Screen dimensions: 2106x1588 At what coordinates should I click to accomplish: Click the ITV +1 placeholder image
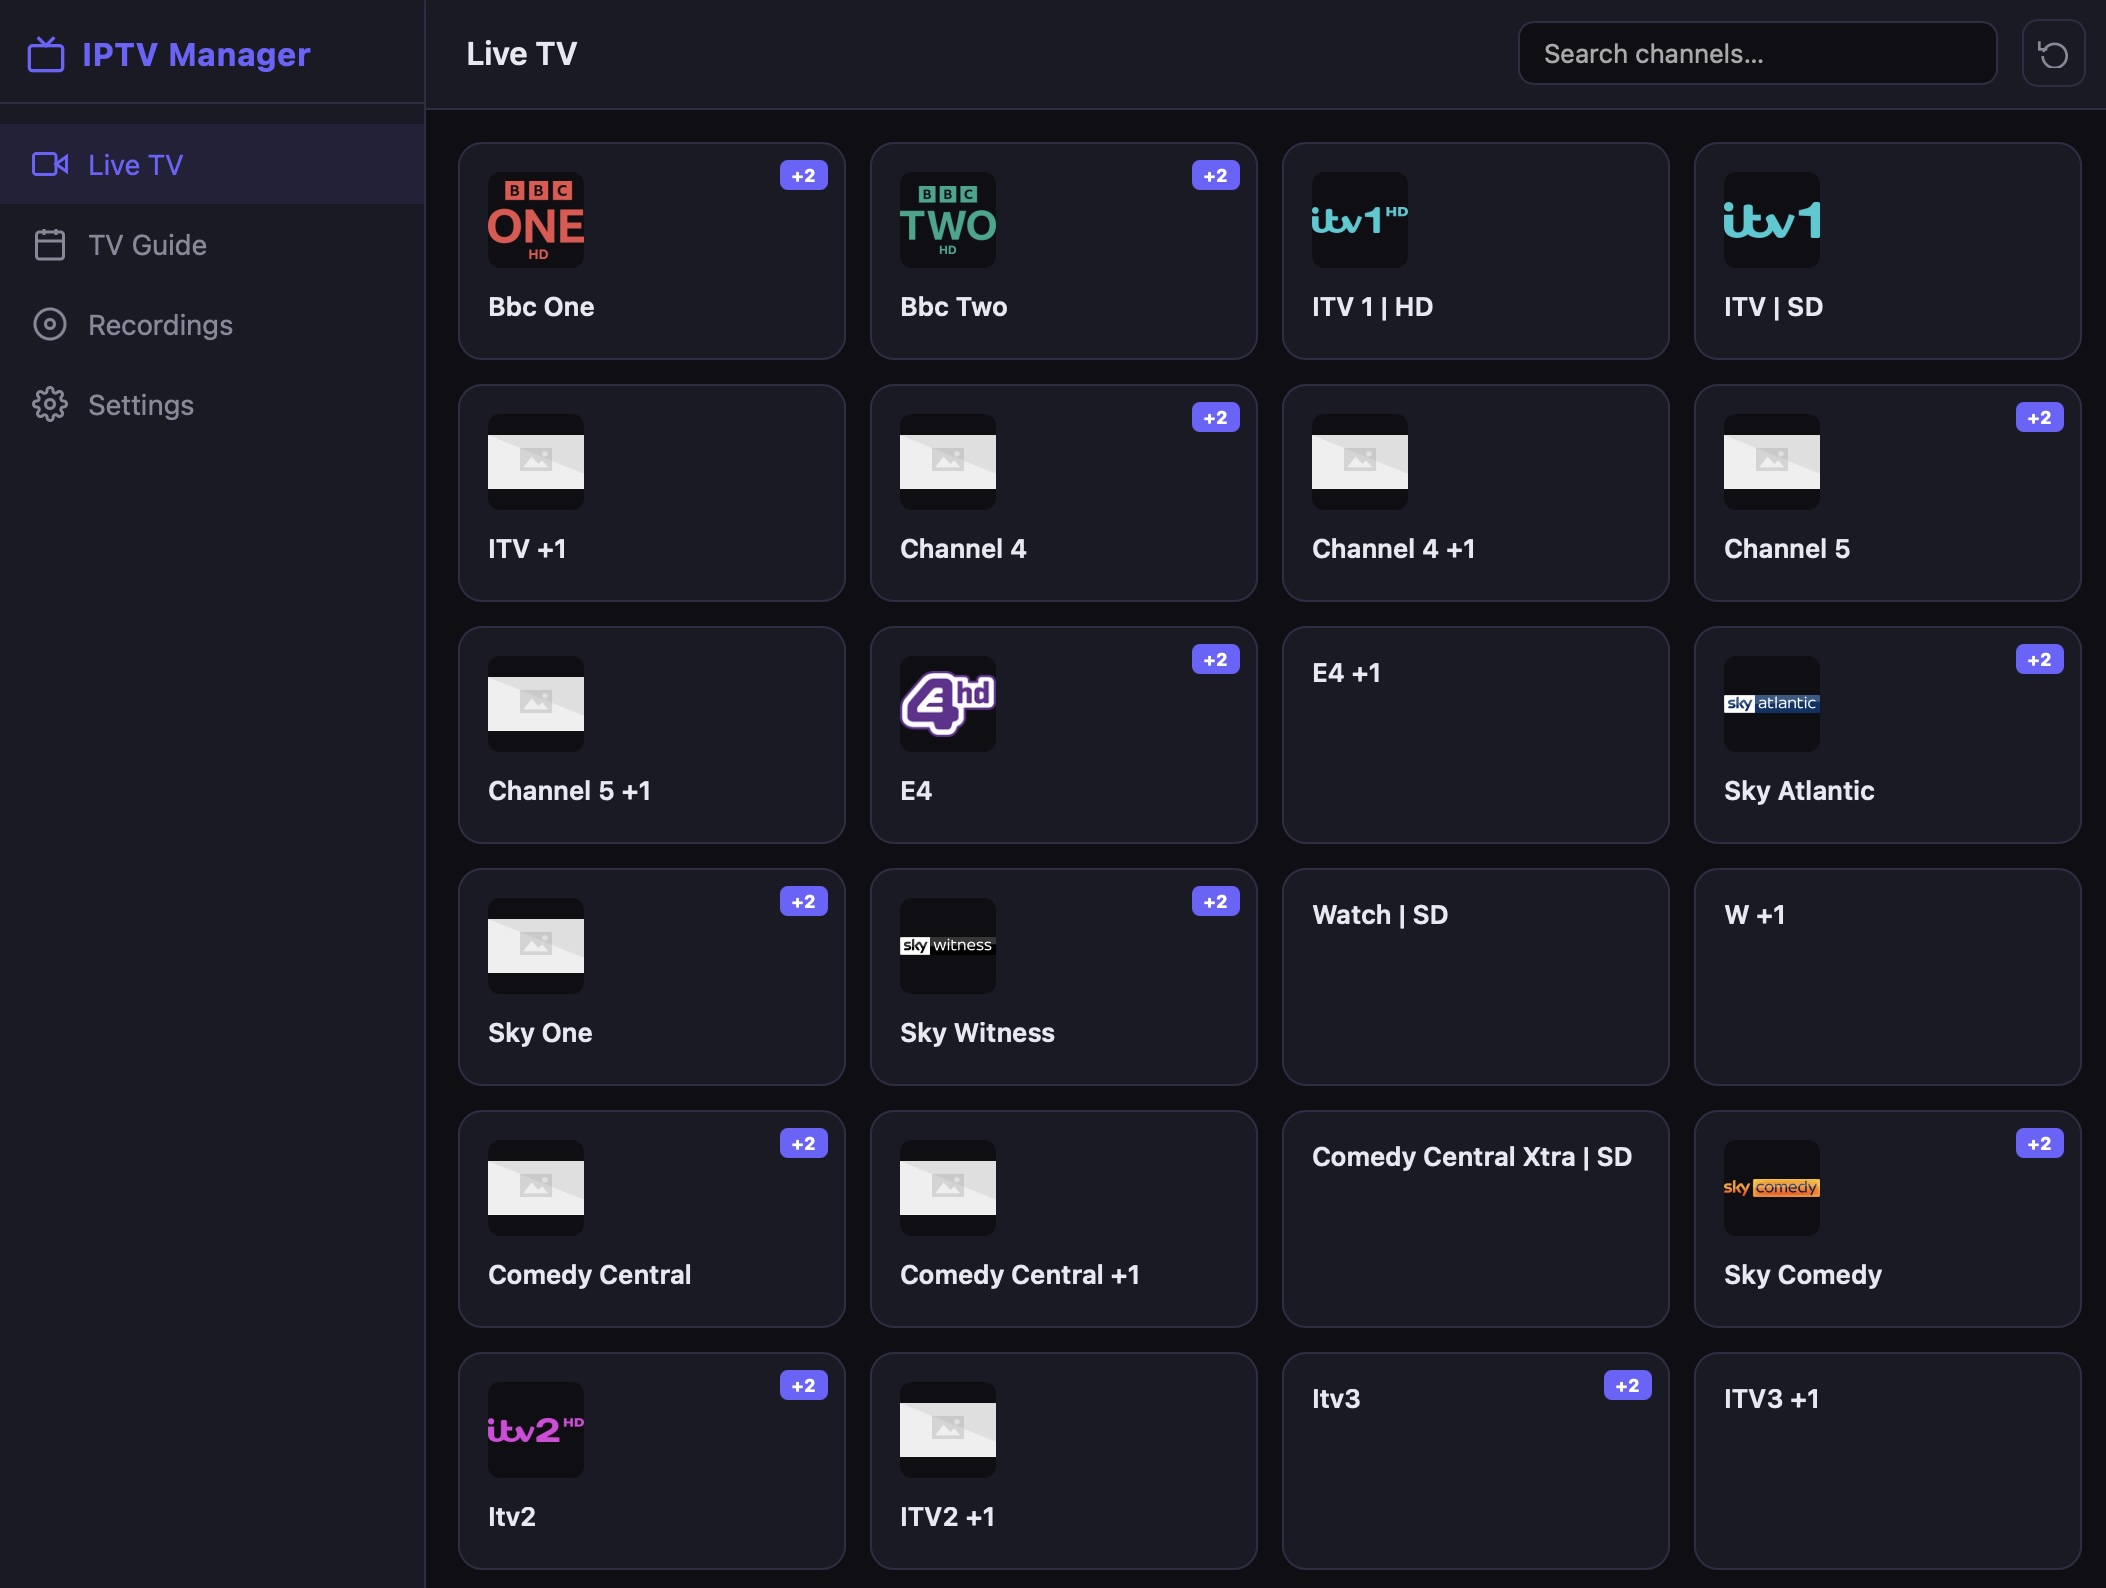tap(536, 462)
